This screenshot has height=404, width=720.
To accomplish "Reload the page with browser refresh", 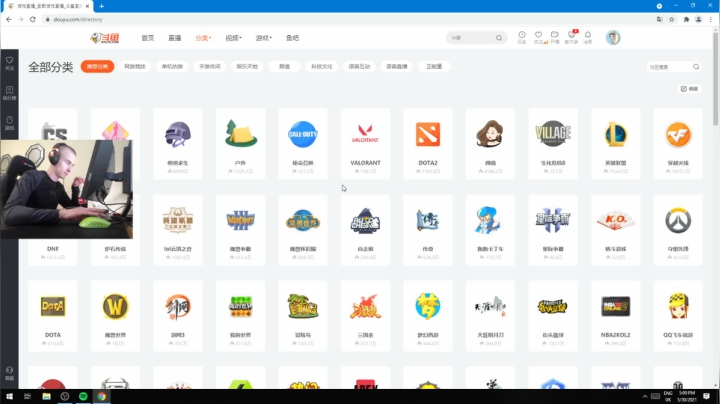I will [33, 19].
